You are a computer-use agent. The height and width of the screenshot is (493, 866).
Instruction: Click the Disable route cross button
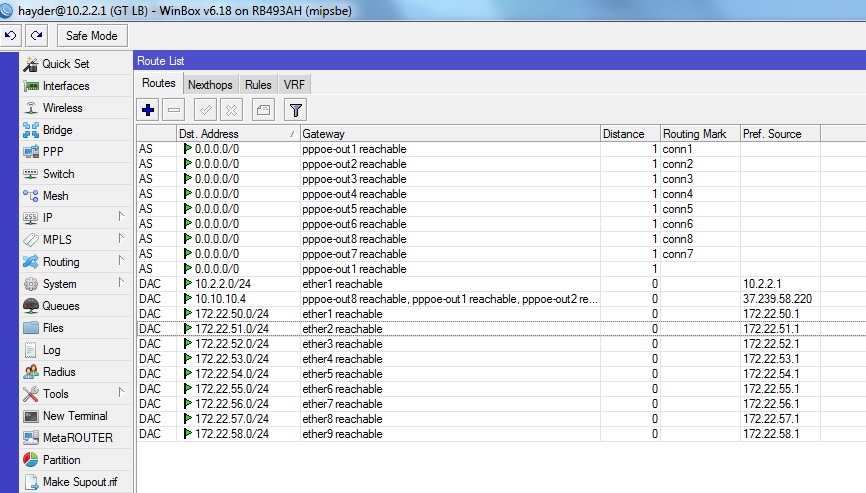[x=231, y=110]
